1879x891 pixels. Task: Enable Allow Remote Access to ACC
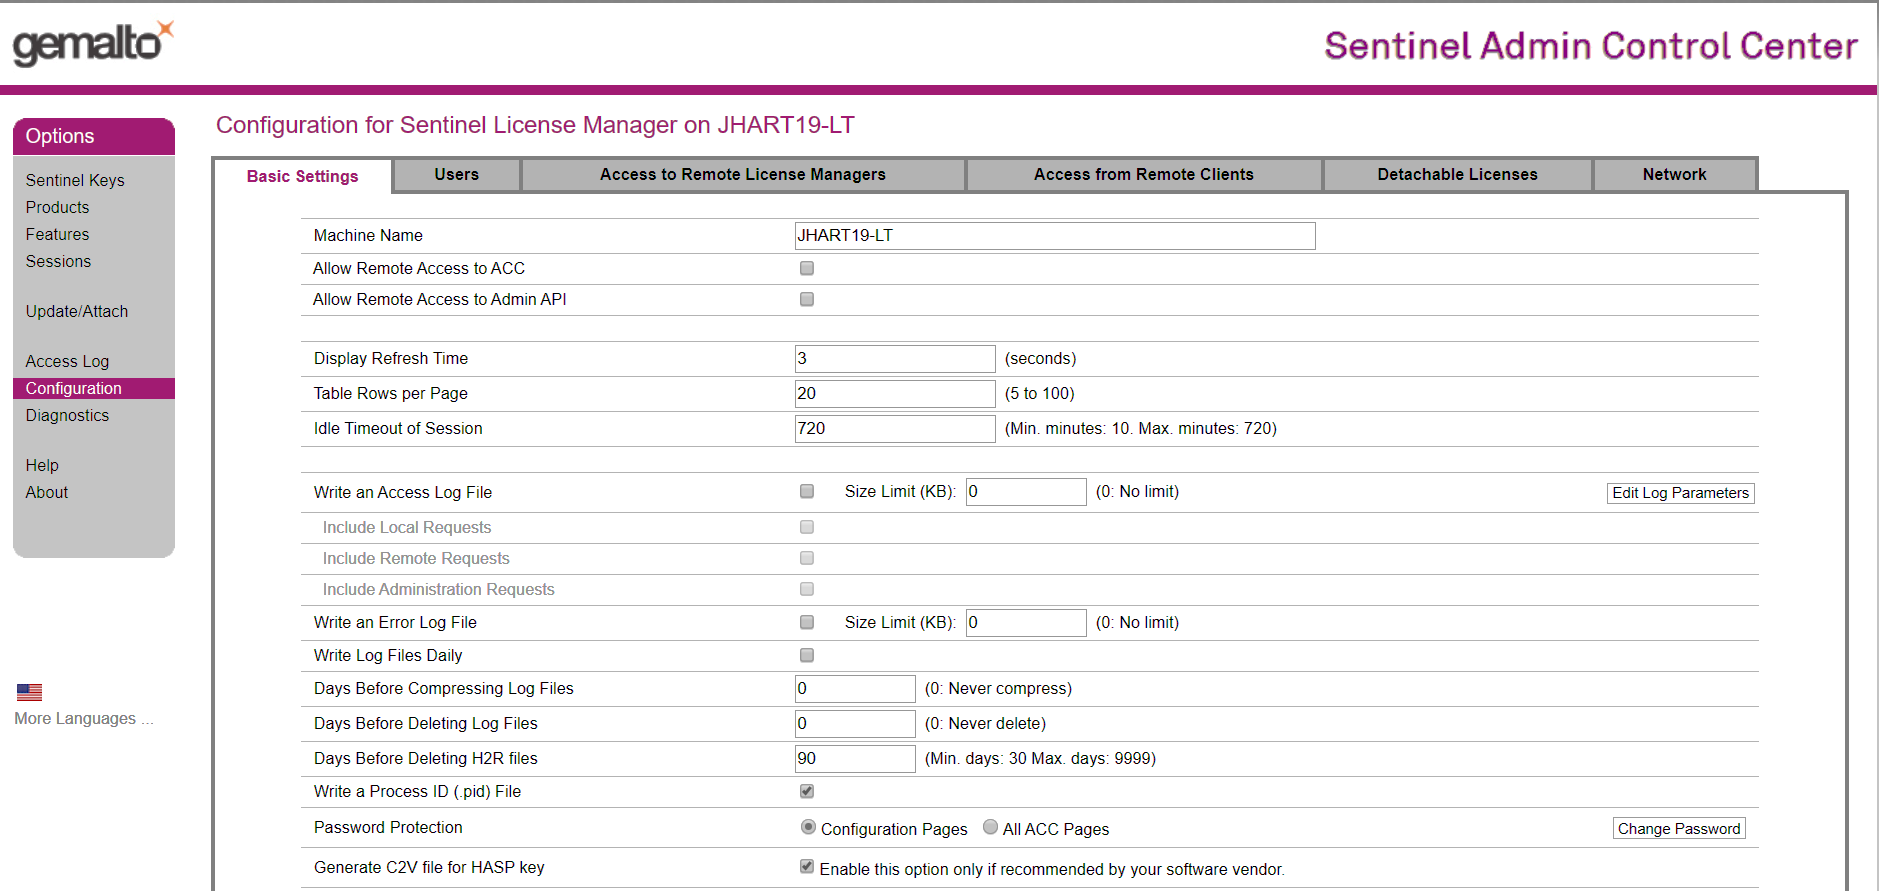(x=807, y=268)
